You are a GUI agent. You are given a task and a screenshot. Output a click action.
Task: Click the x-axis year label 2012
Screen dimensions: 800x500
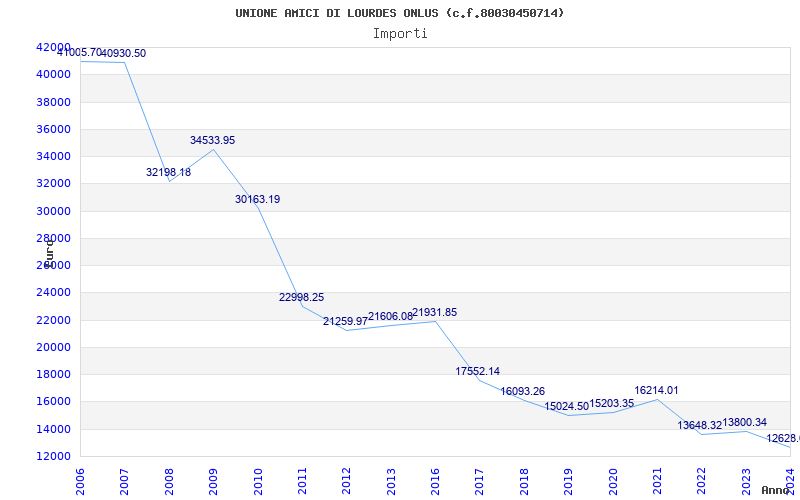(346, 482)
